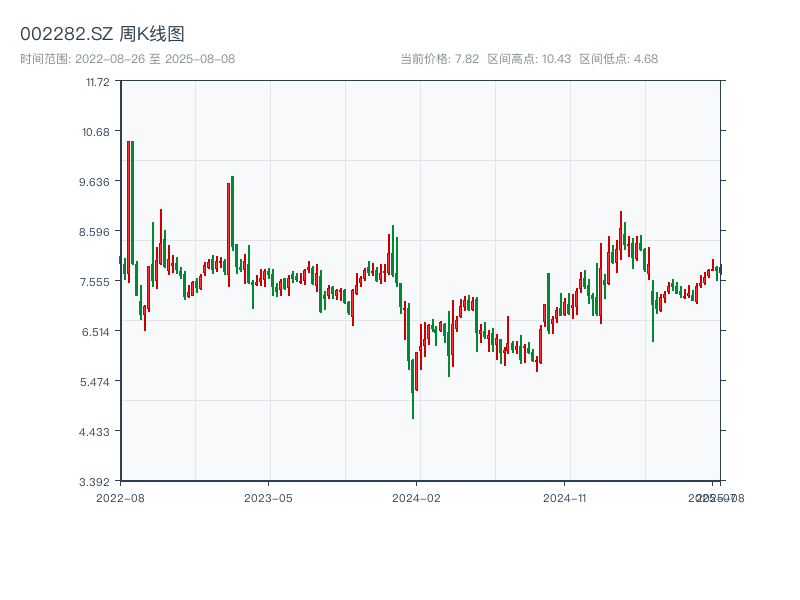Click the 7.555 y-axis price label
Screen dimensions: 800x600
tap(97, 282)
